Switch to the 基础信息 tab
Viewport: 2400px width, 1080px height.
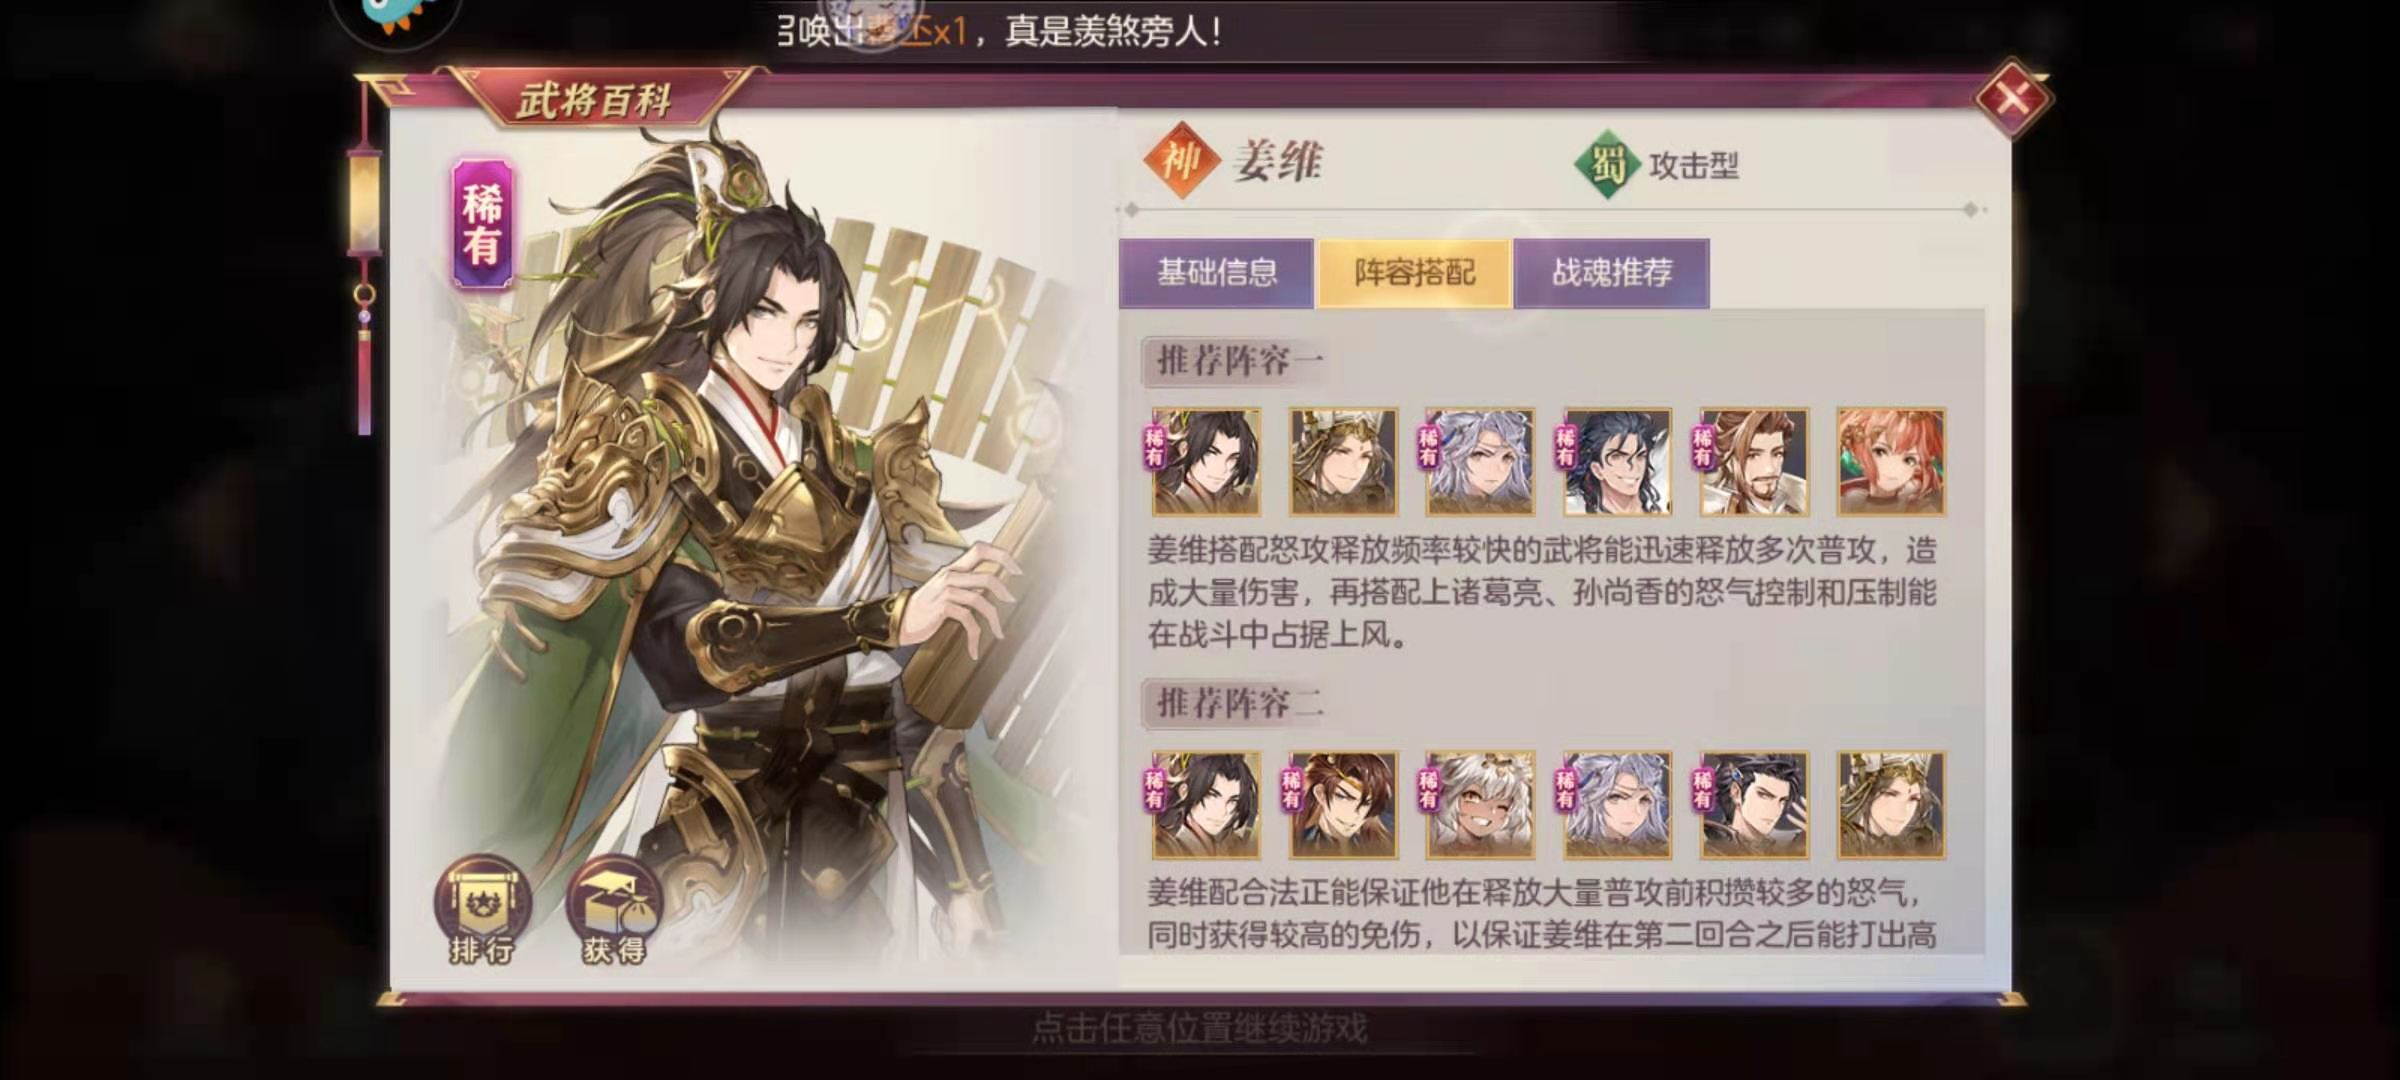point(1216,272)
